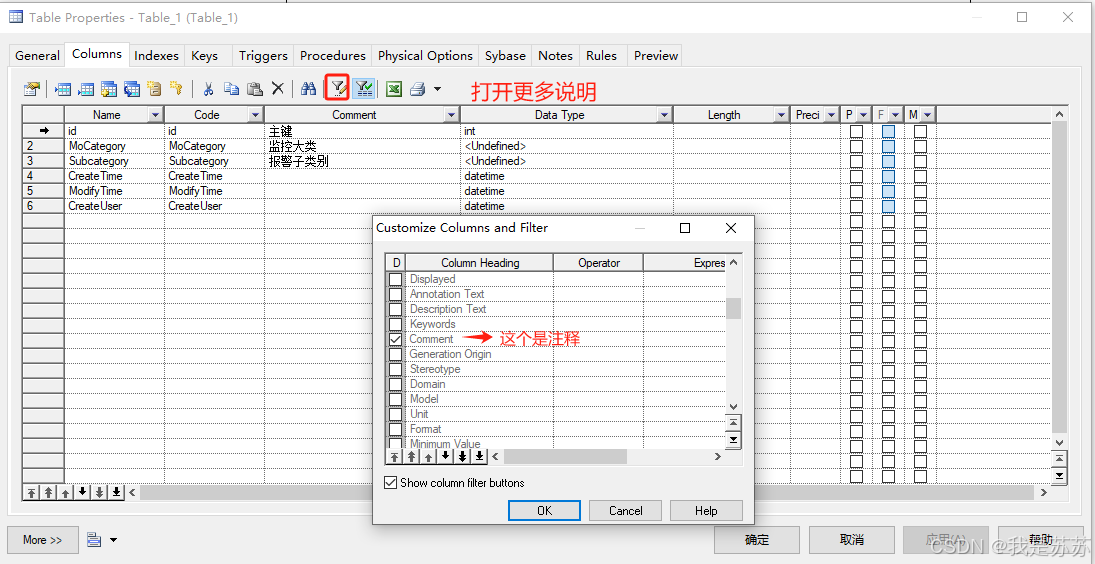Viewport: 1095px width, 564px height.
Task: Click the Add a Row toolbar icon
Action: [x=86, y=89]
